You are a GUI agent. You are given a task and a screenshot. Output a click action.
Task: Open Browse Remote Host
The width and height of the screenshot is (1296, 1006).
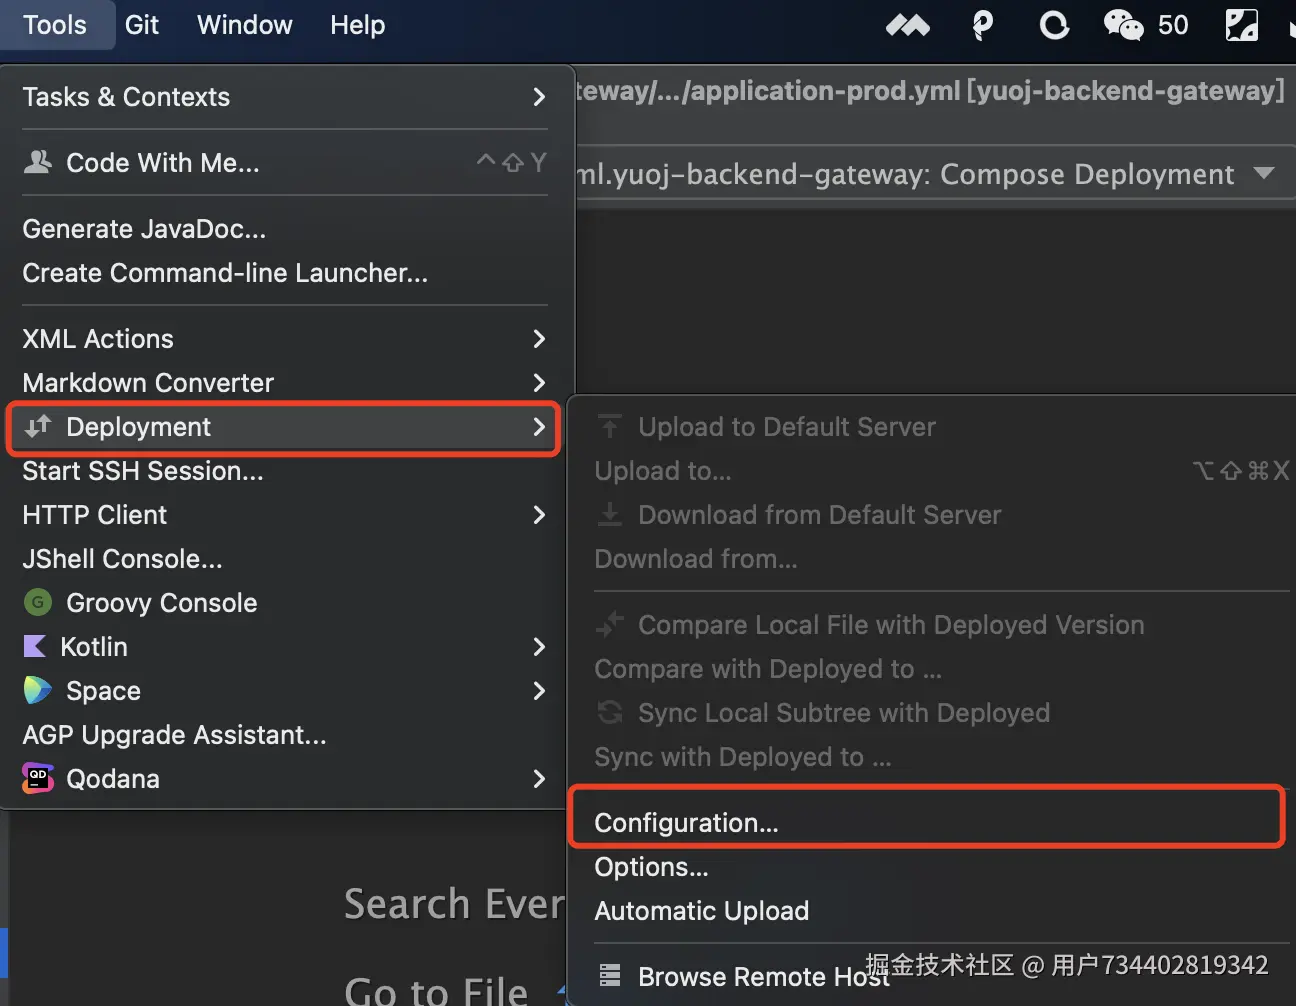pyautogui.click(x=932, y=977)
